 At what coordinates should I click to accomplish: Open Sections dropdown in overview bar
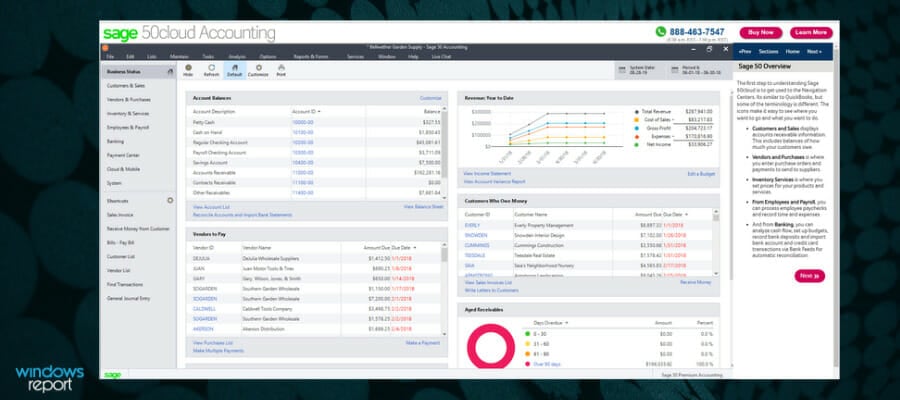768,51
